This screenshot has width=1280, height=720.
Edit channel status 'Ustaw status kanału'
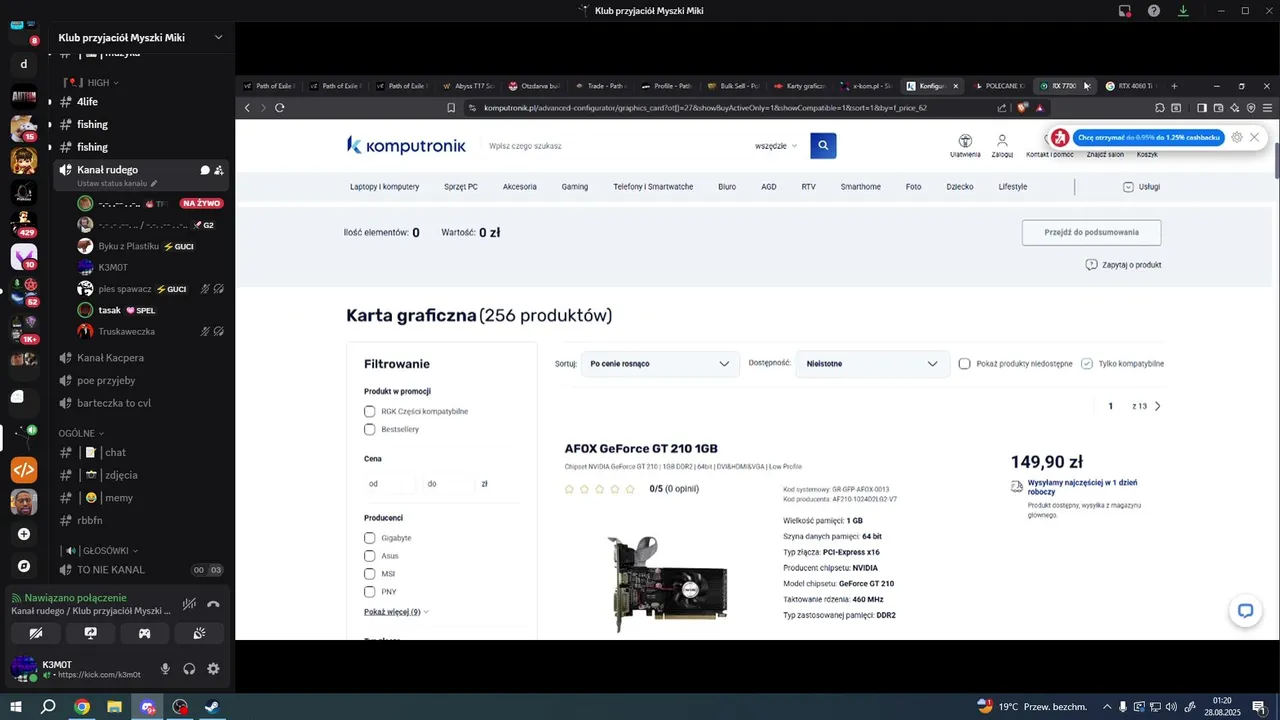point(117,184)
